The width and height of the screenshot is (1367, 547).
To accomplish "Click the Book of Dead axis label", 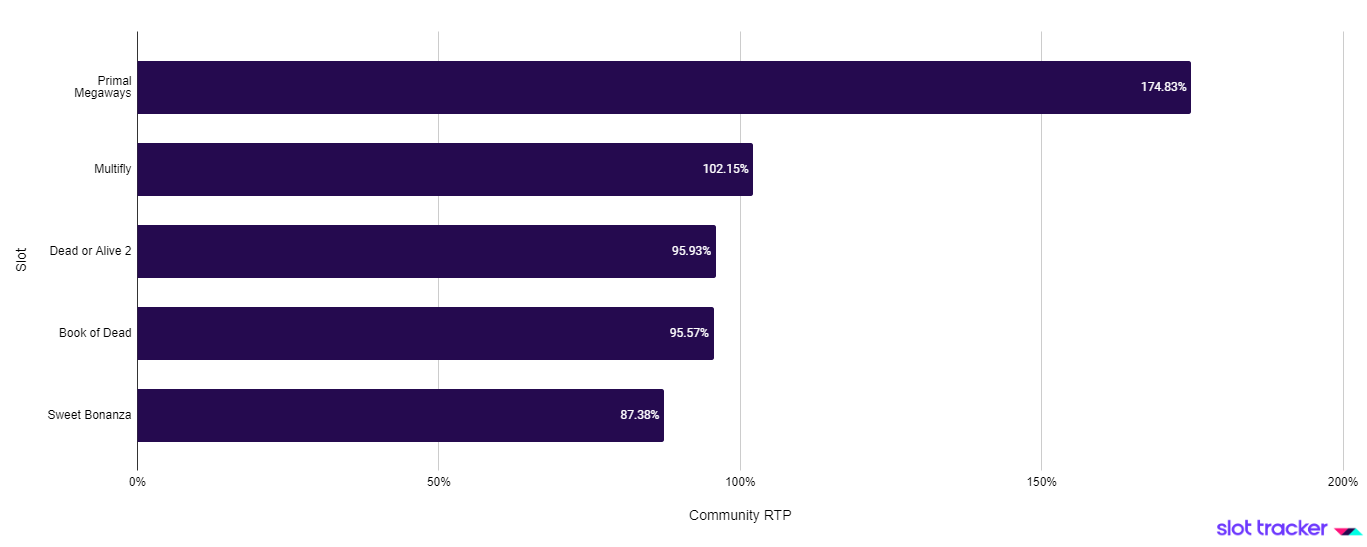I will [95, 333].
